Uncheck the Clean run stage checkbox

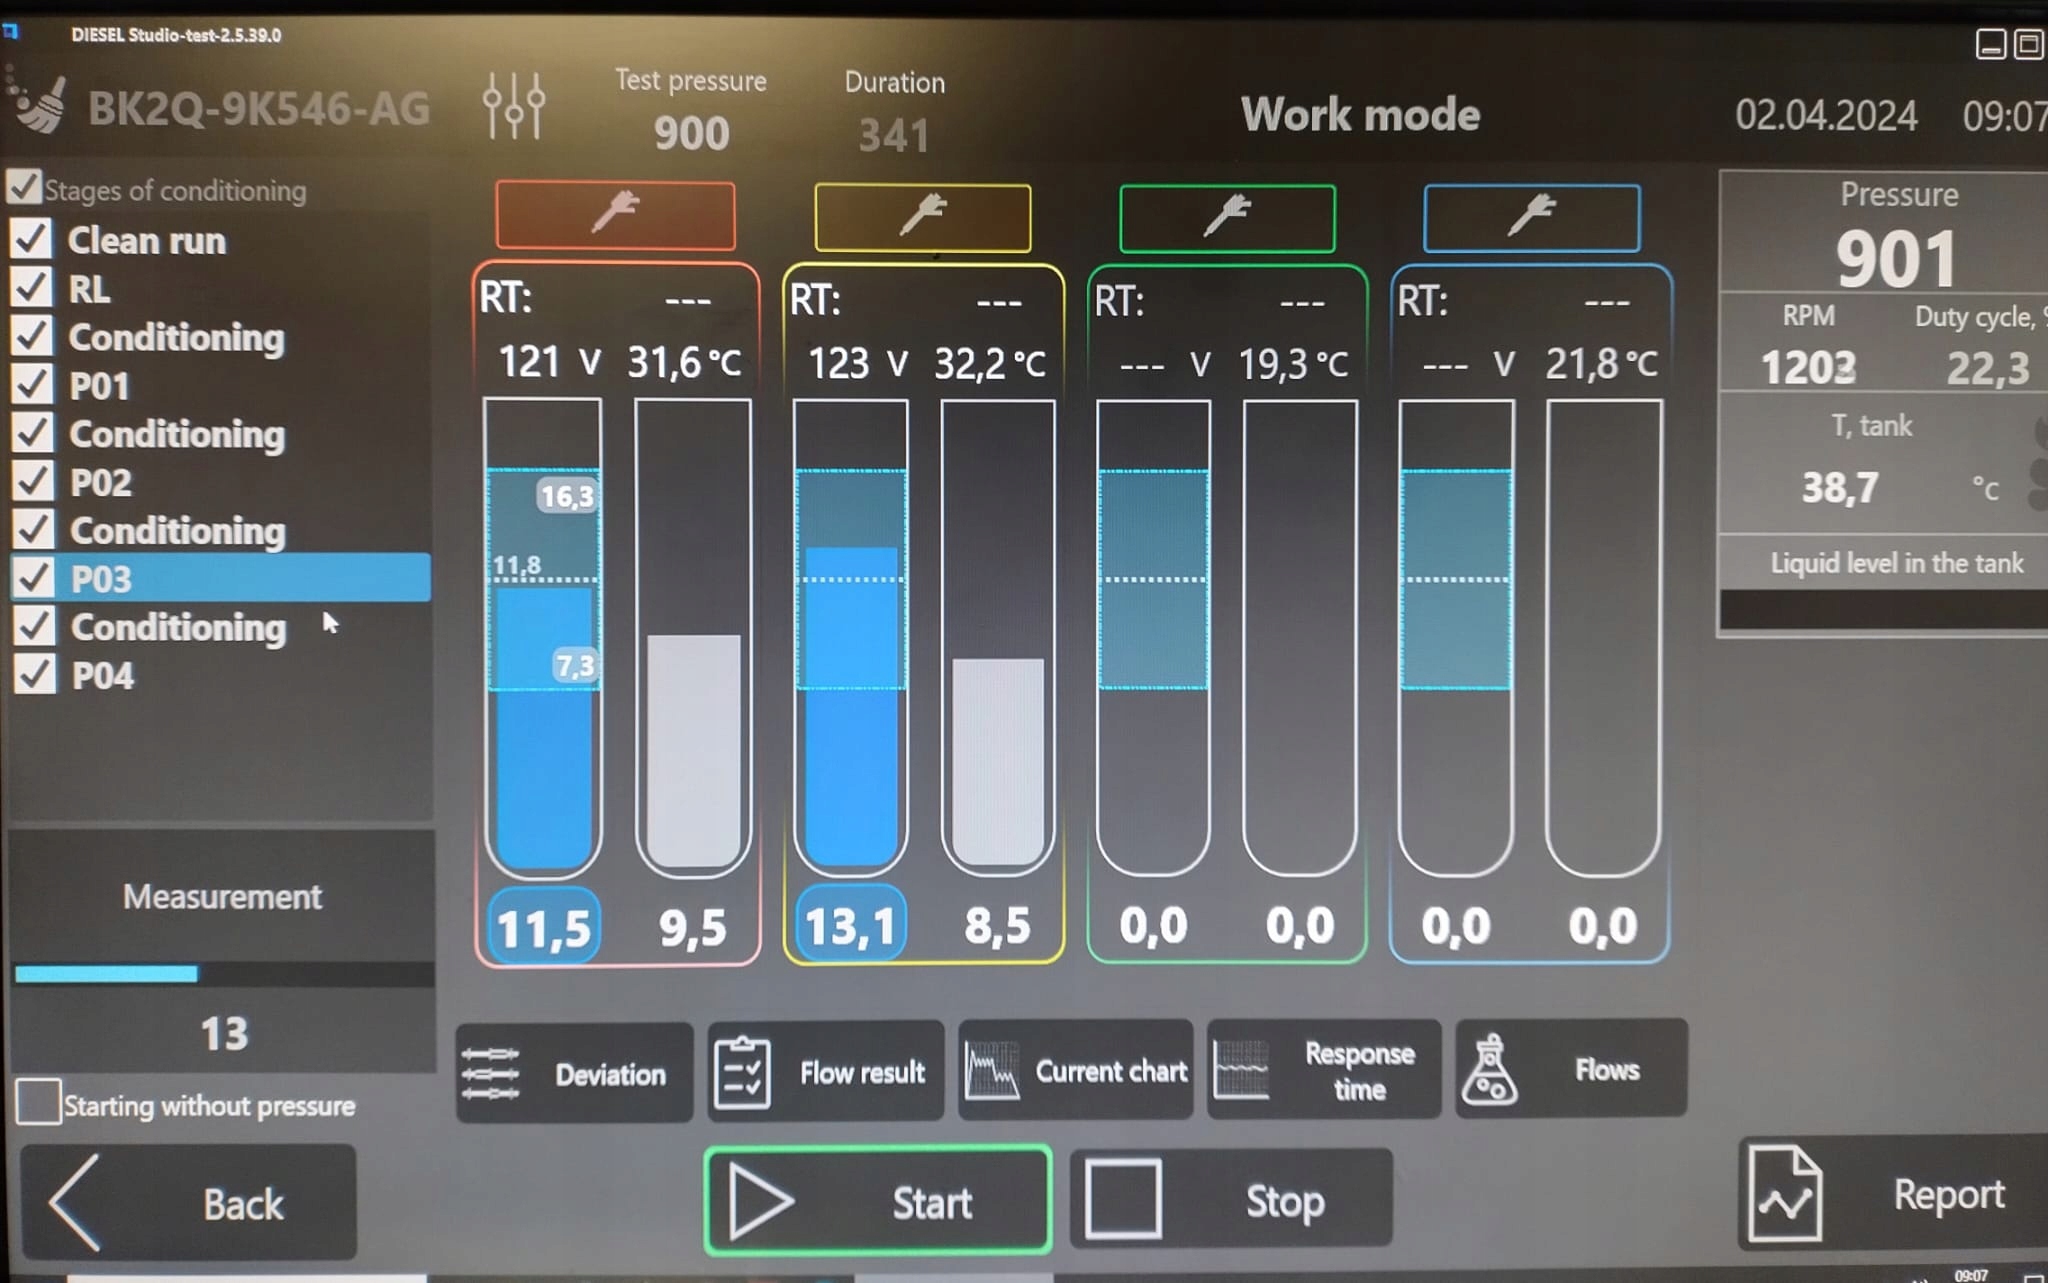(x=31, y=239)
